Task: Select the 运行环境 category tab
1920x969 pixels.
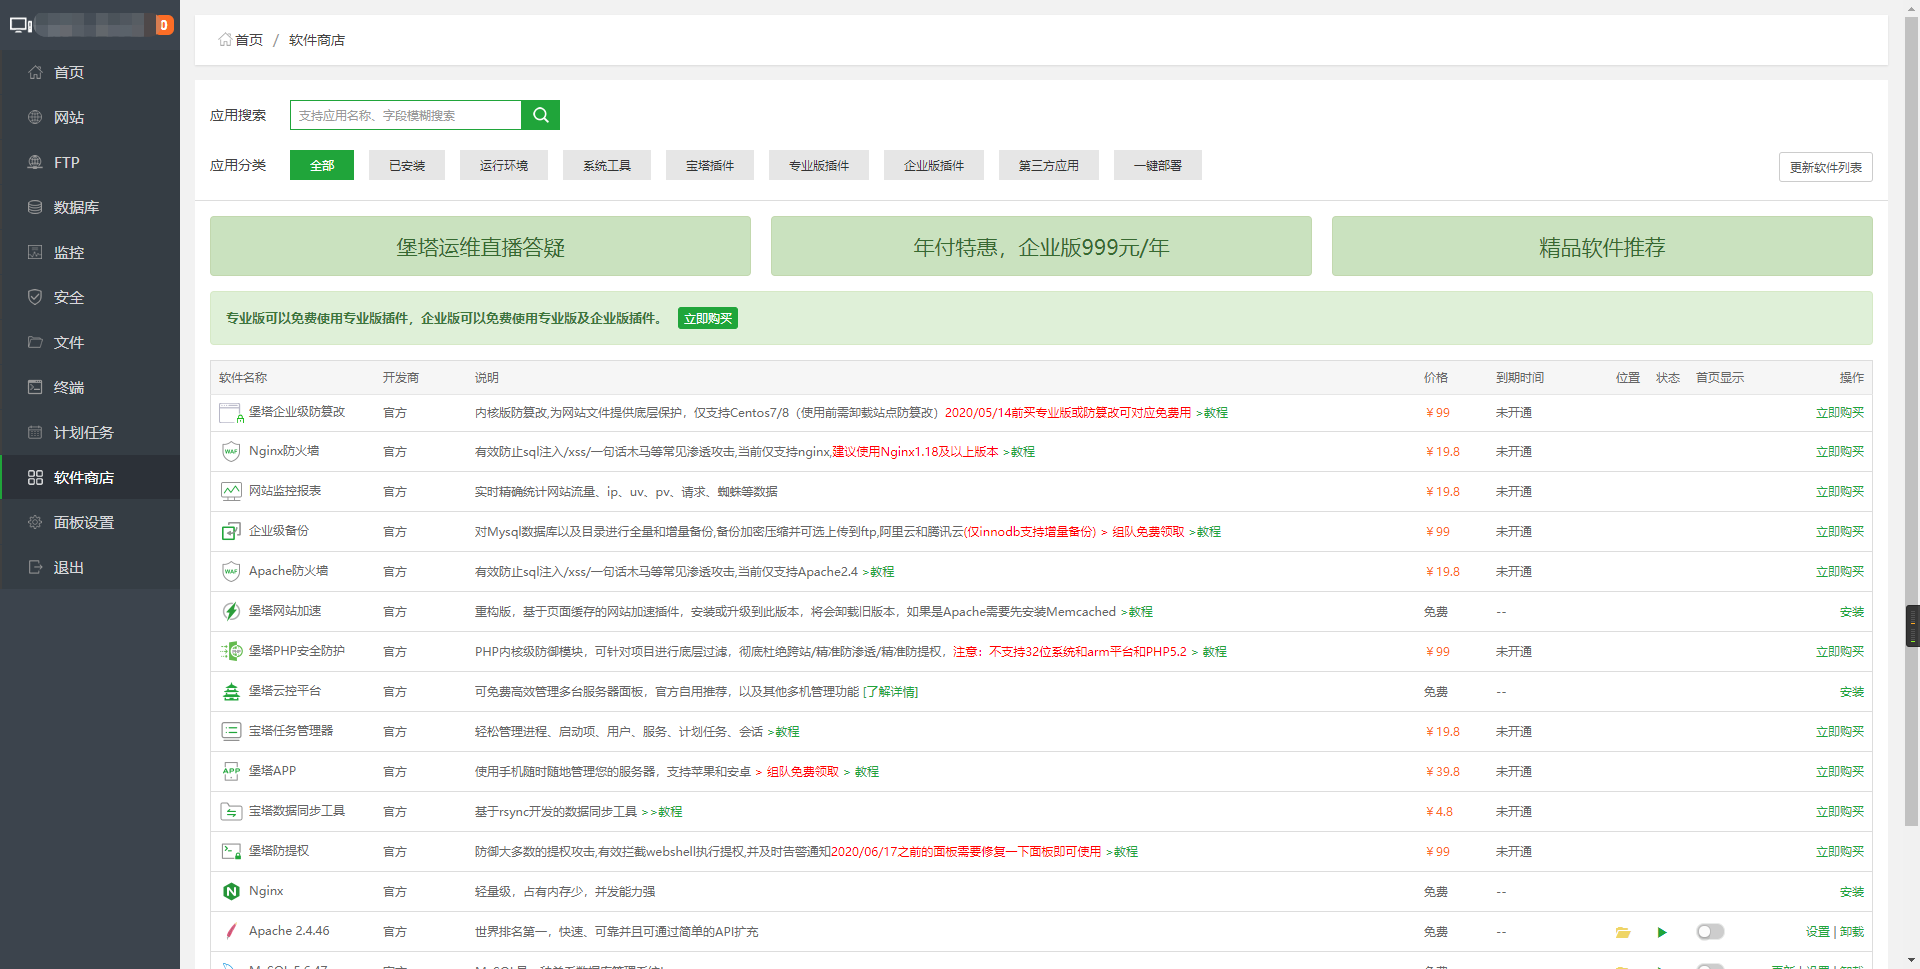Action: [x=504, y=165]
